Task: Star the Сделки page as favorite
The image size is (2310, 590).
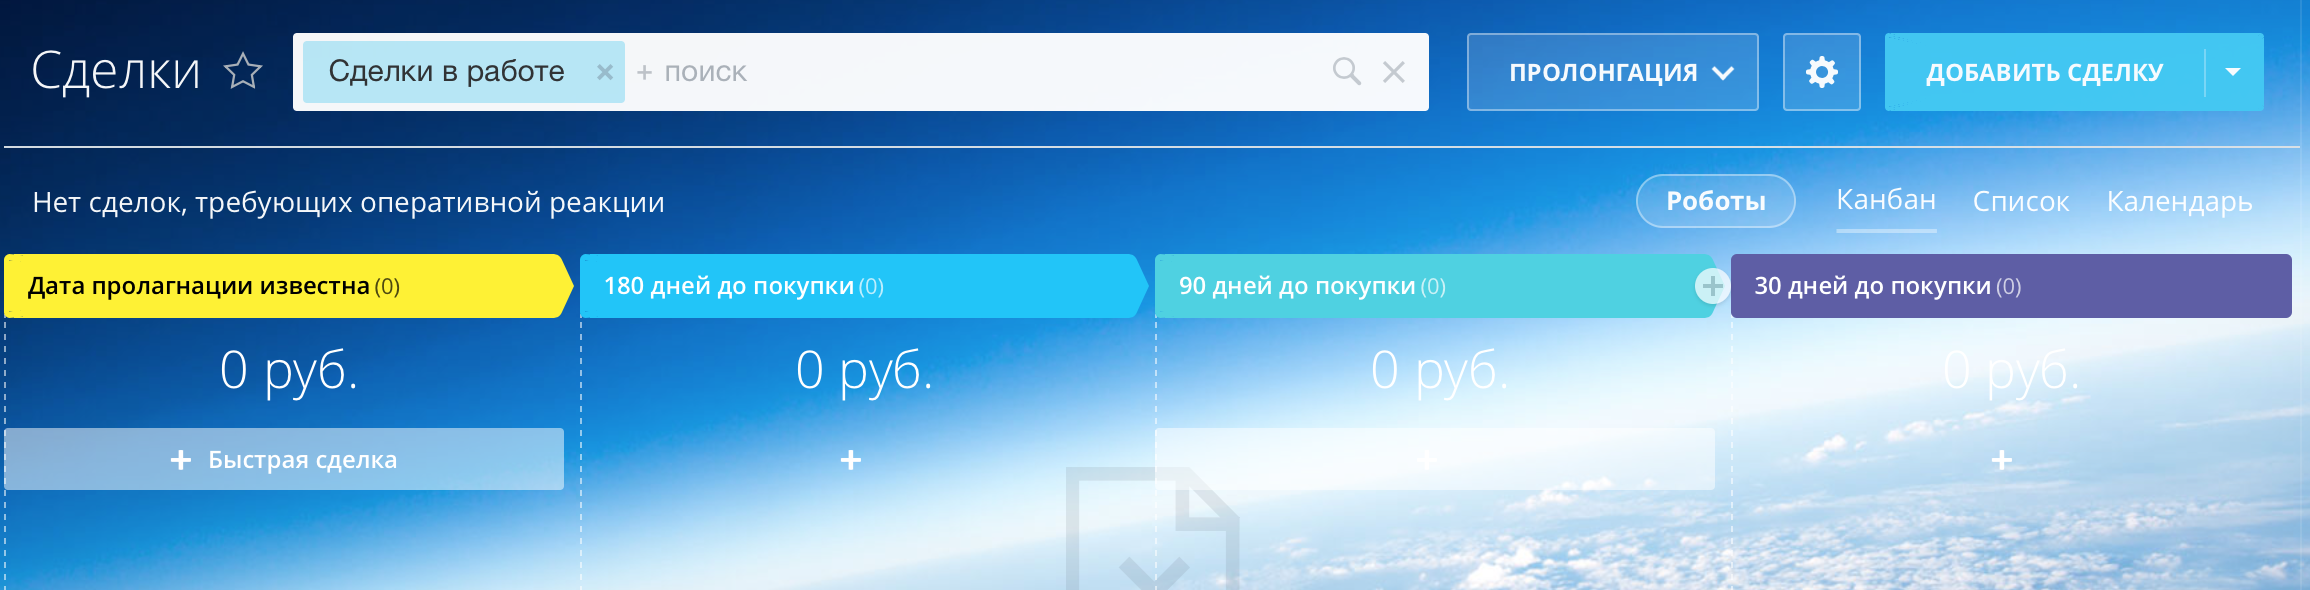Action: pos(242,72)
